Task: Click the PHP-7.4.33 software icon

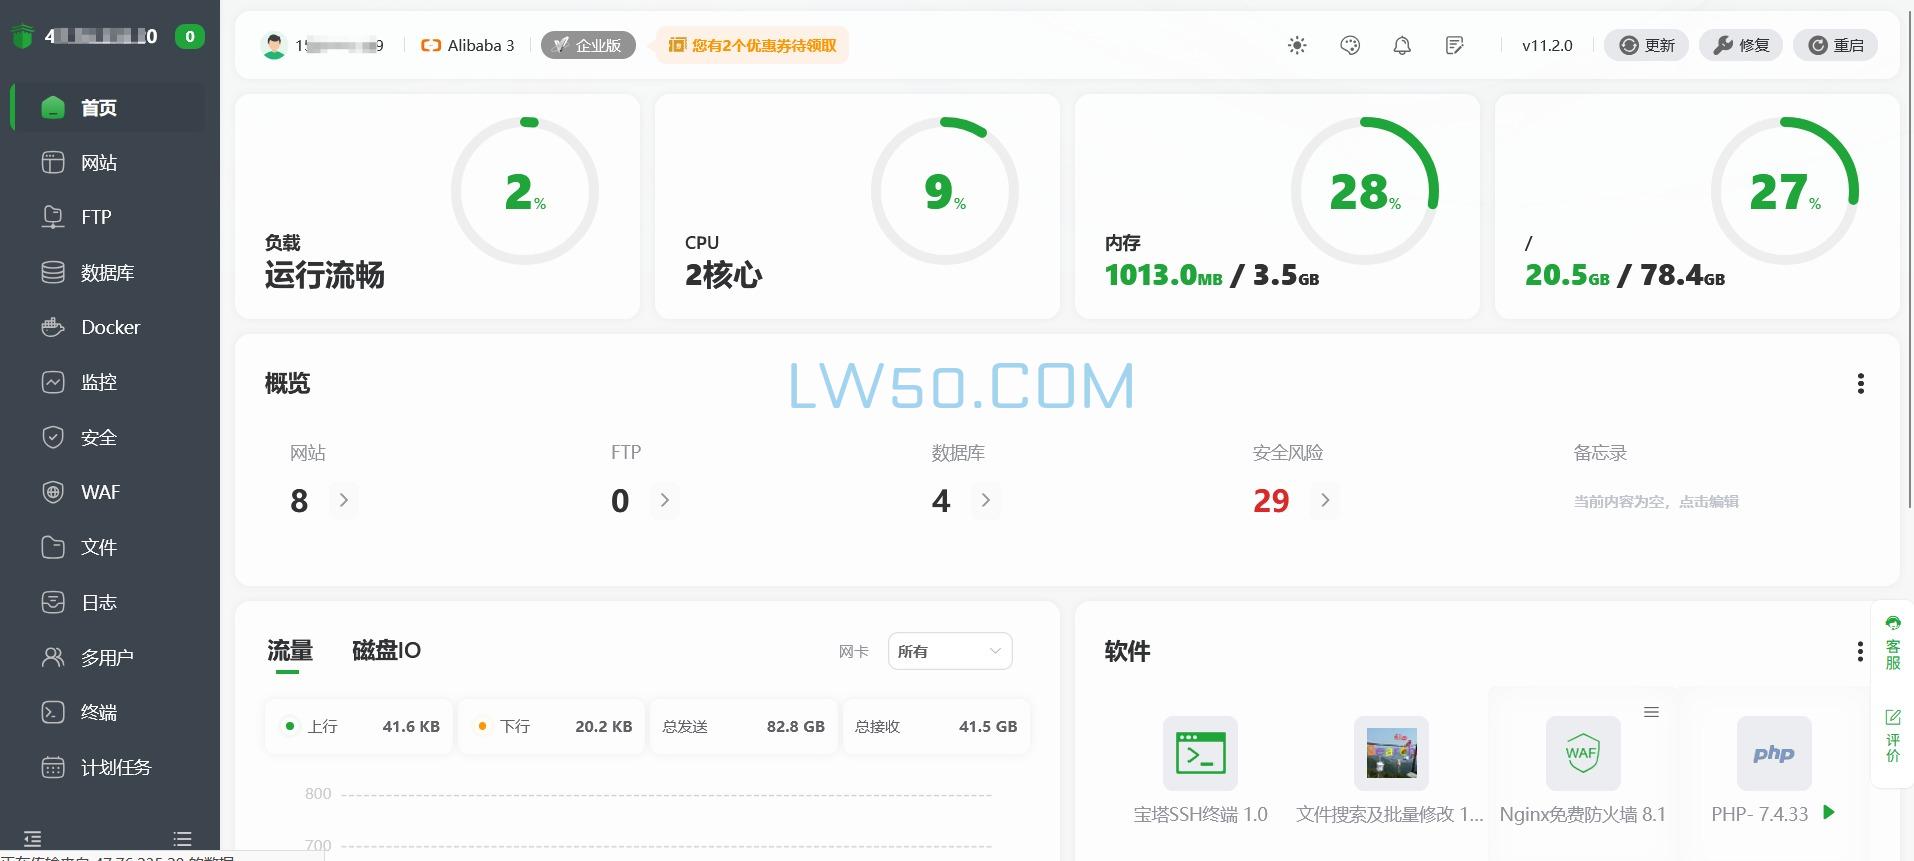Action: [x=1773, y=753]
